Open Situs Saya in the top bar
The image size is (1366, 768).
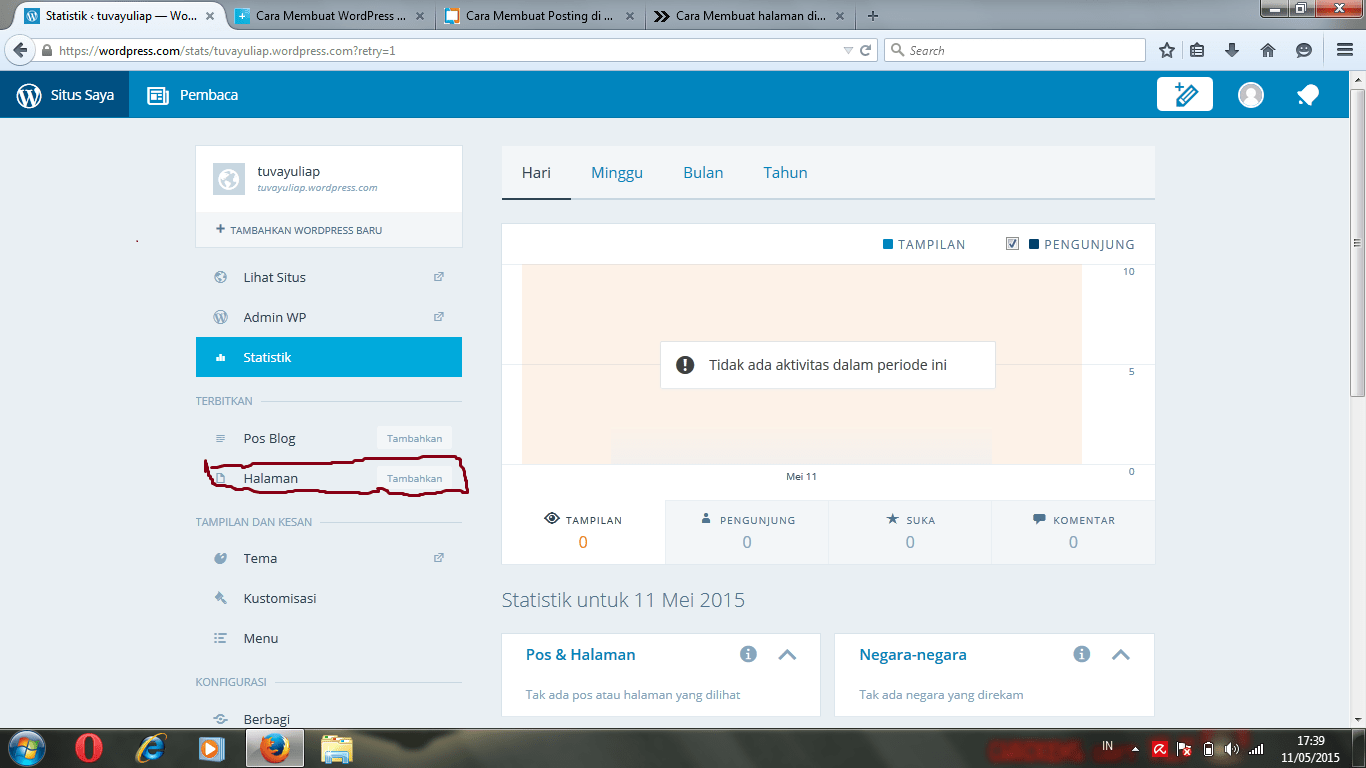(x=64, y=96)
